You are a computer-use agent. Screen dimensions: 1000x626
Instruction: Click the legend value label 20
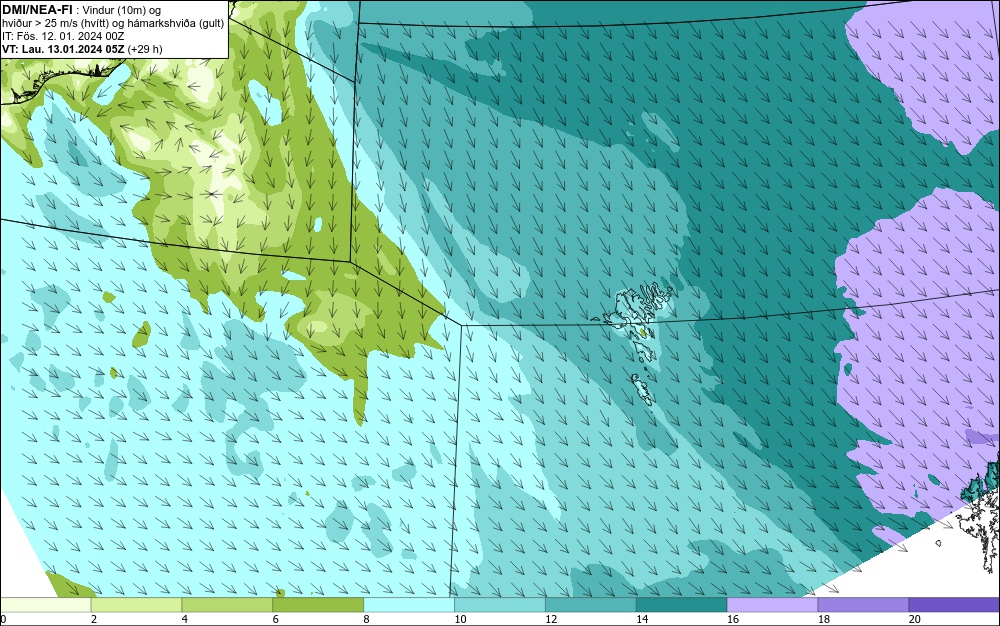point(915,619)
